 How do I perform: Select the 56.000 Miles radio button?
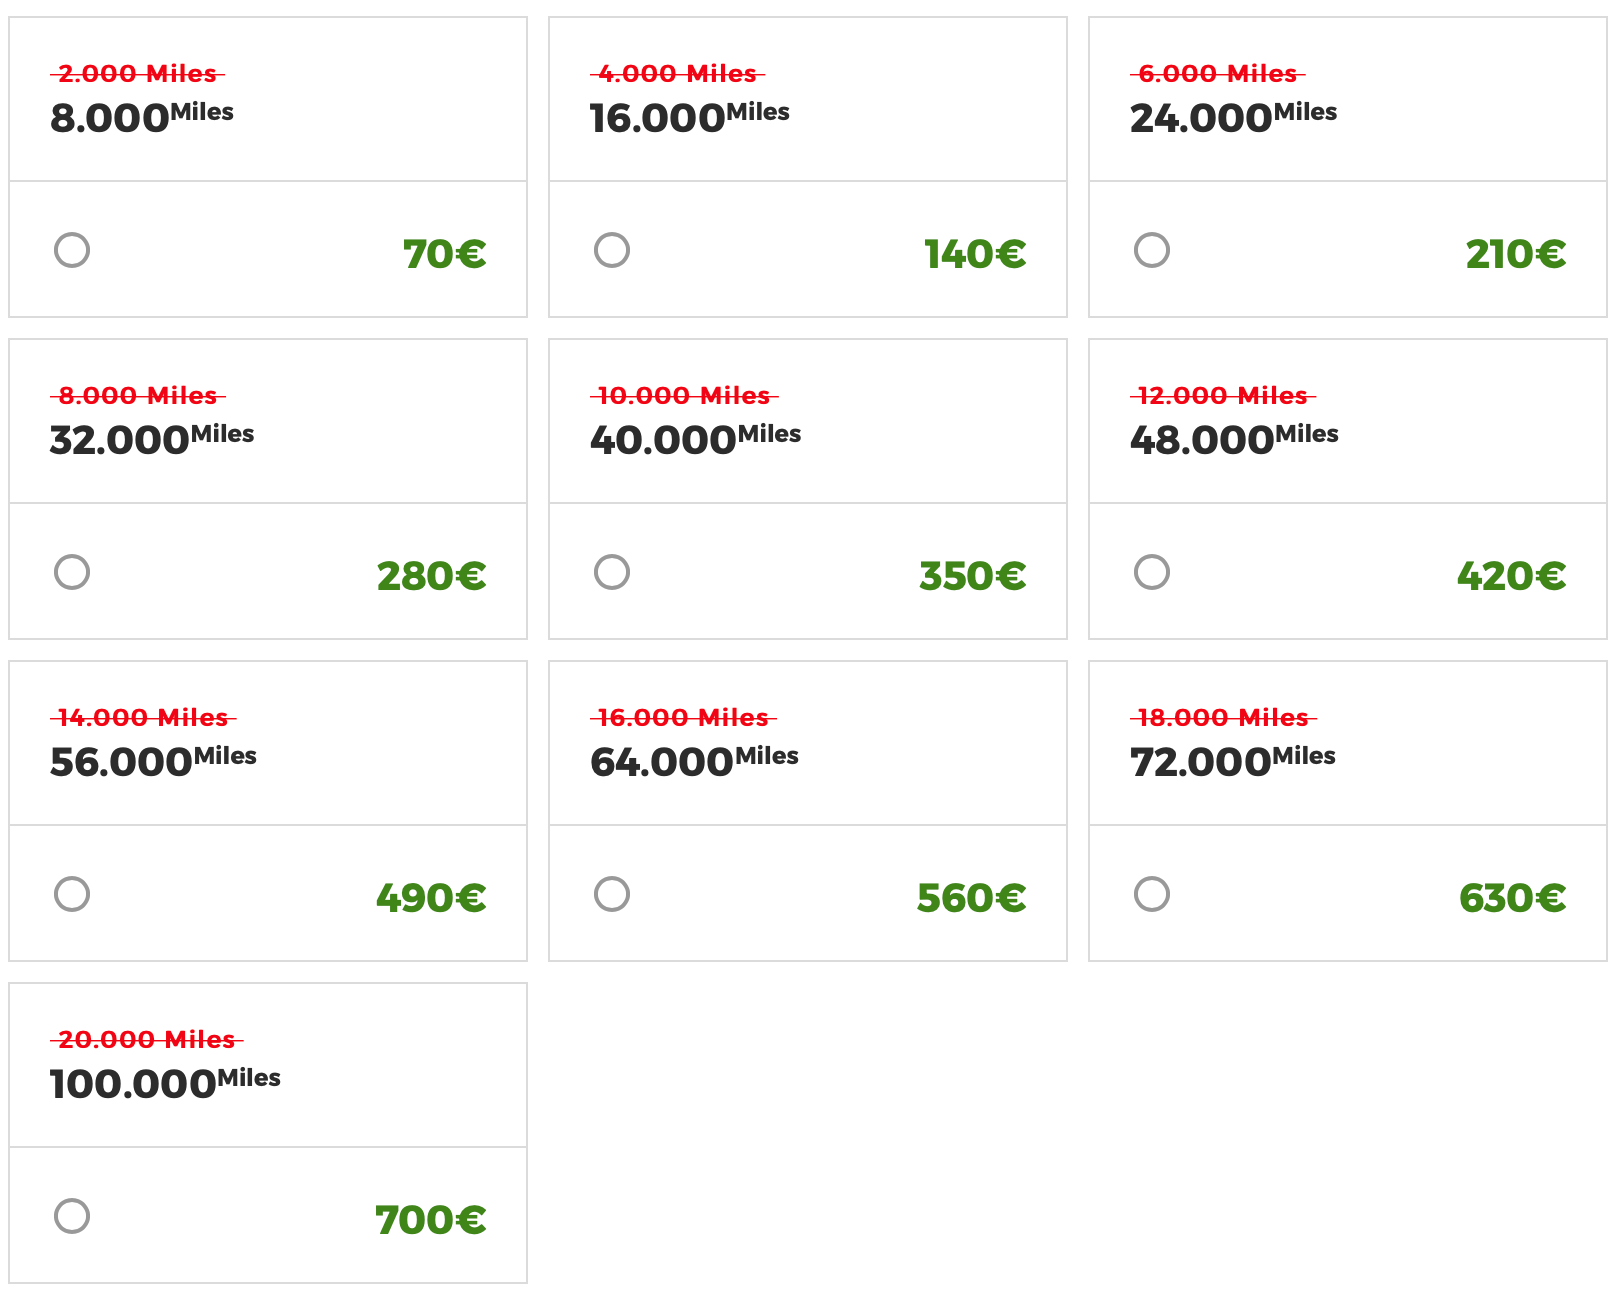pos(72,894)
